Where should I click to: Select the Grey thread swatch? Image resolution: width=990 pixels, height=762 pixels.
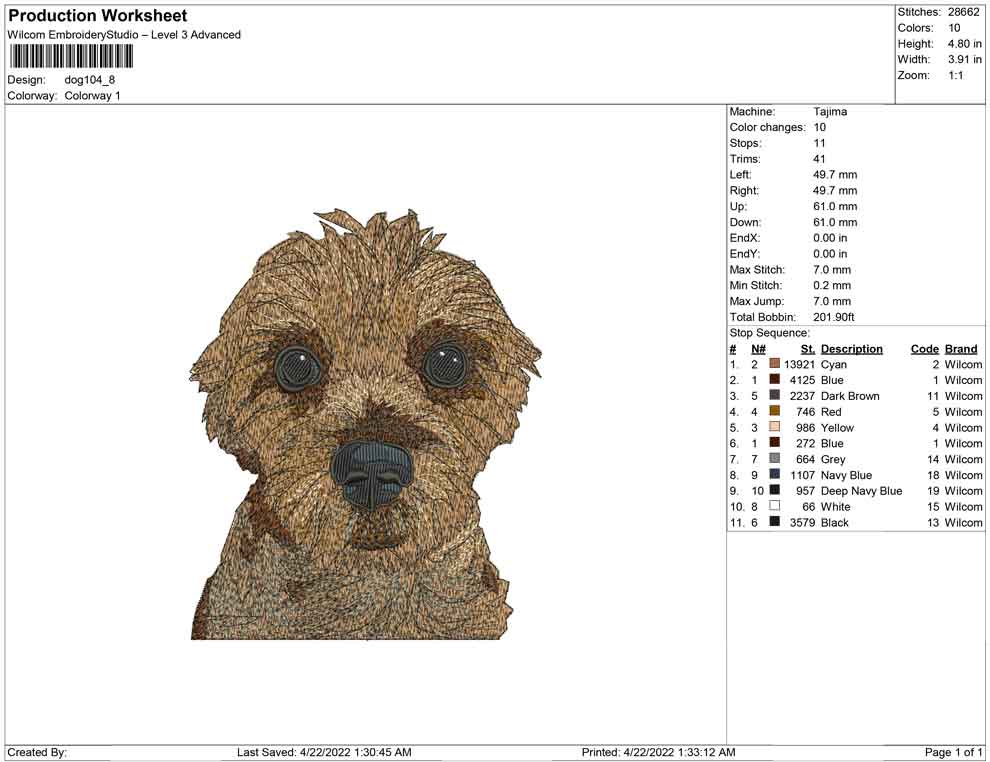click(773, 459)
